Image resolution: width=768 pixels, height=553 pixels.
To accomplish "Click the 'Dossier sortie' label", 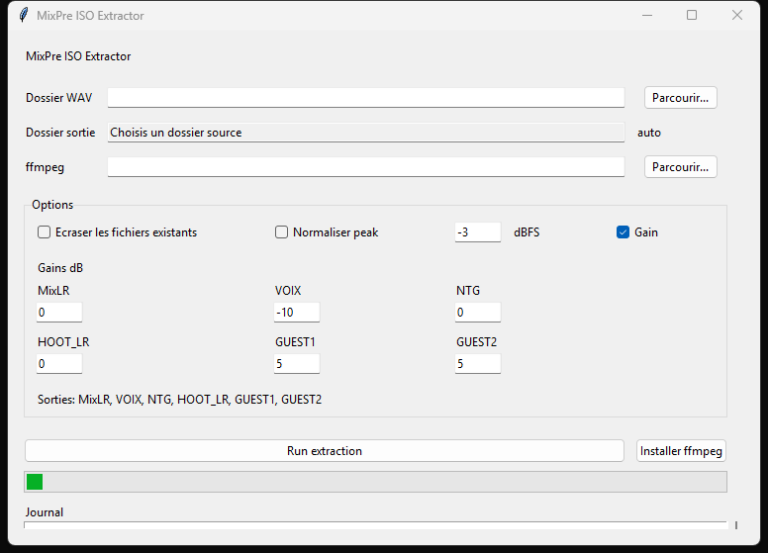I will pyautogui.click(x=60, y=133).
